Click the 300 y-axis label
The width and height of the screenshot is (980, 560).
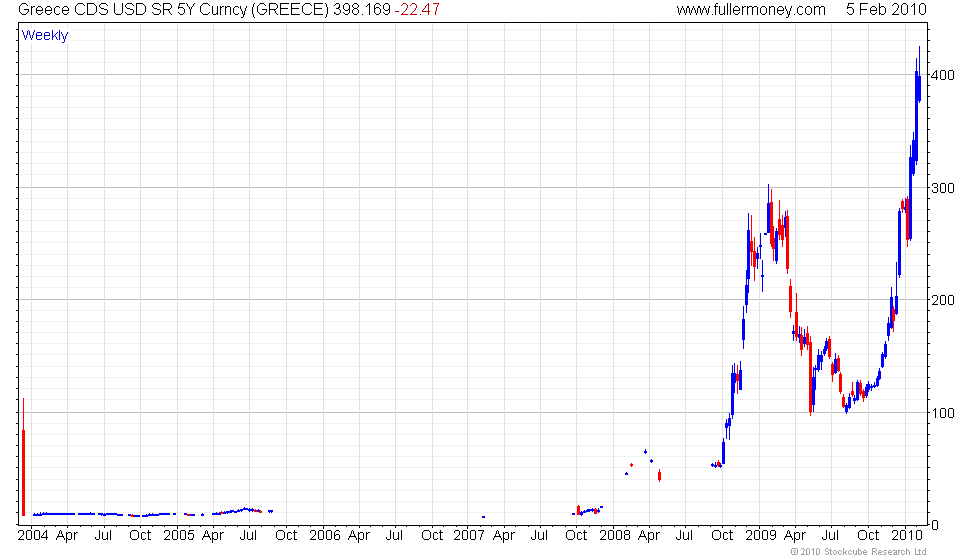942,188
